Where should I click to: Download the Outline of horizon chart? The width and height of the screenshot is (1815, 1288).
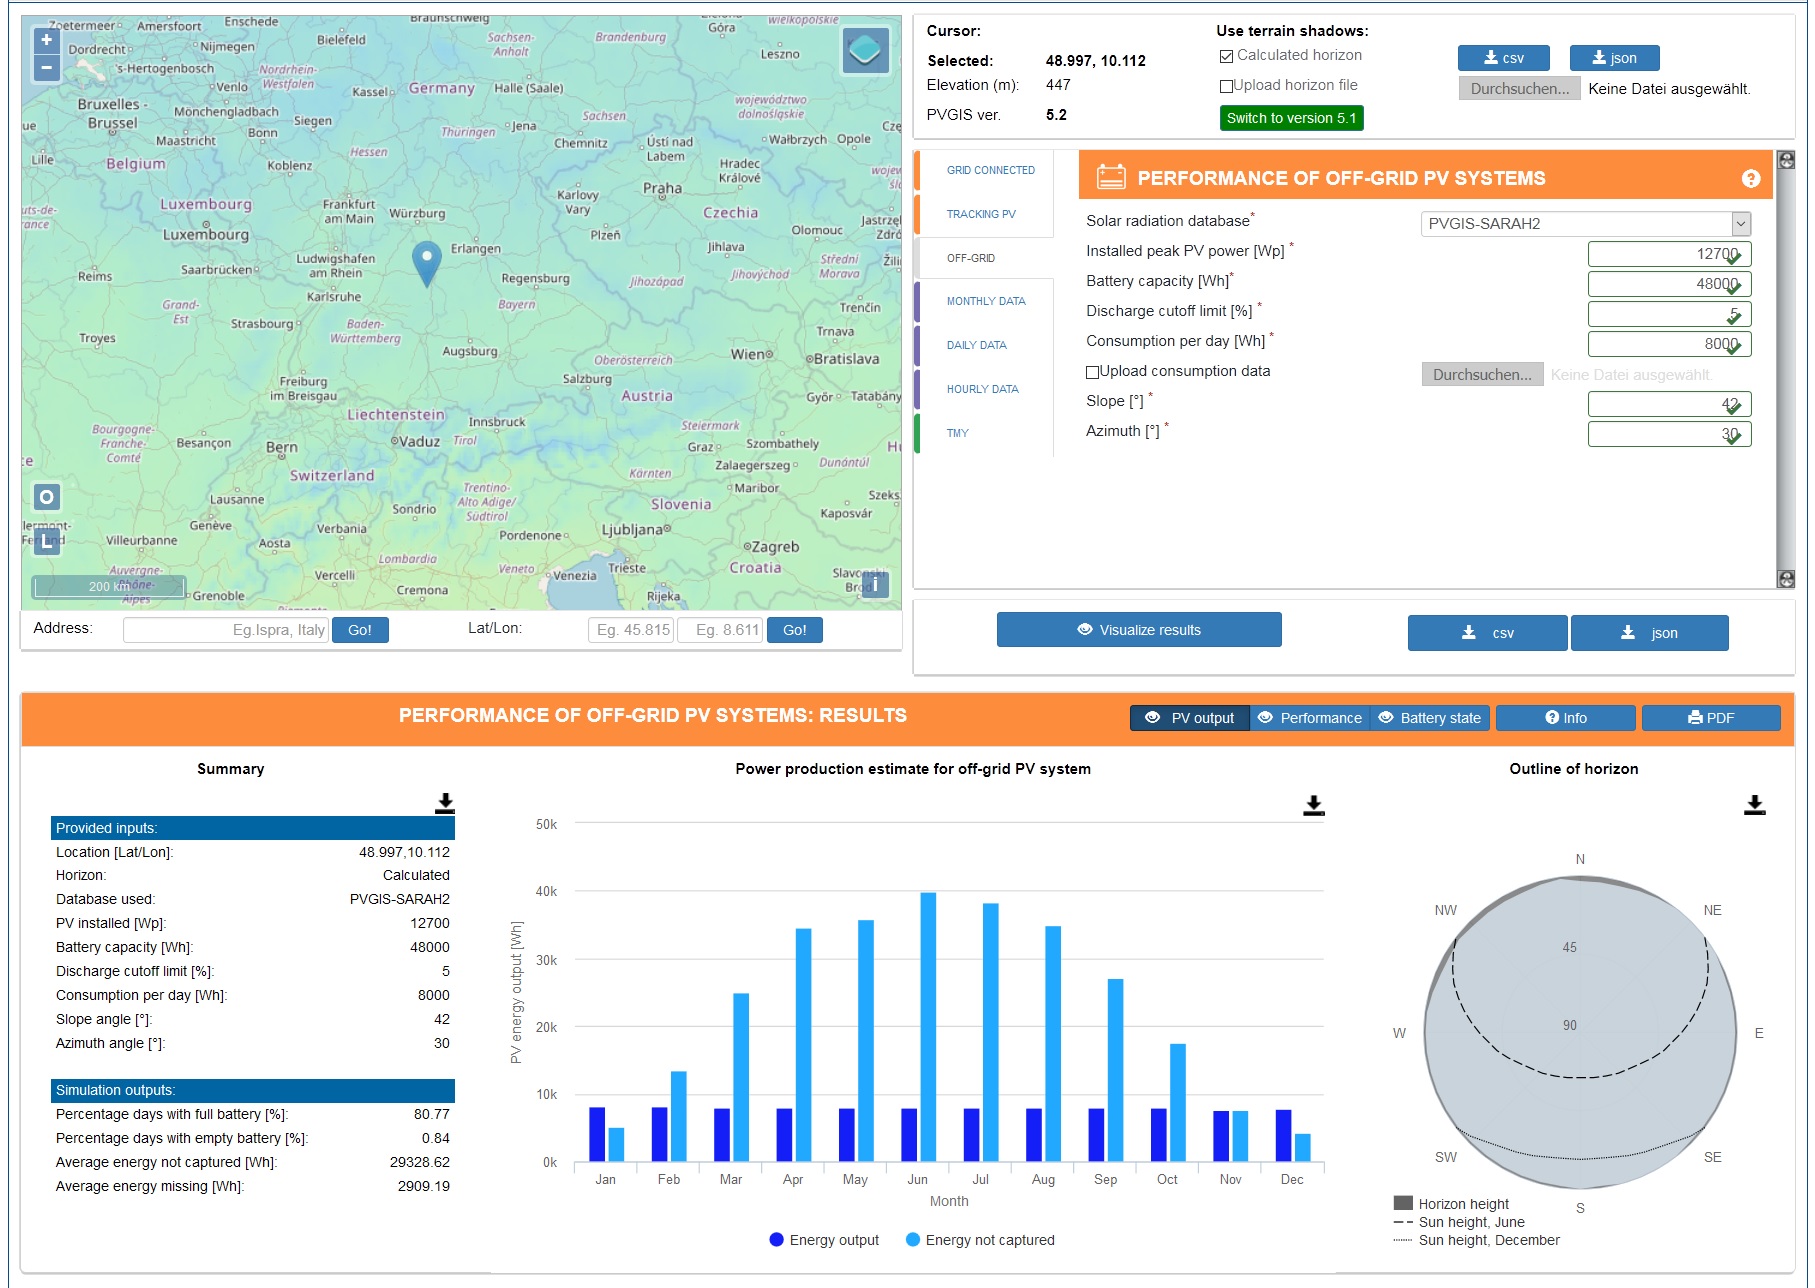1754,805
